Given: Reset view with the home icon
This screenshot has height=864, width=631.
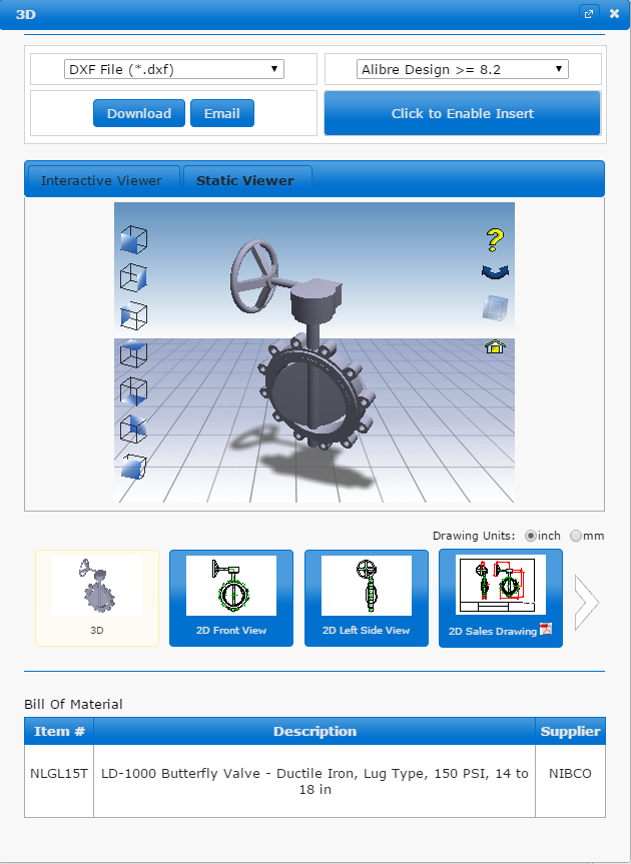Looking at the screenshot, I should point(494,347).
